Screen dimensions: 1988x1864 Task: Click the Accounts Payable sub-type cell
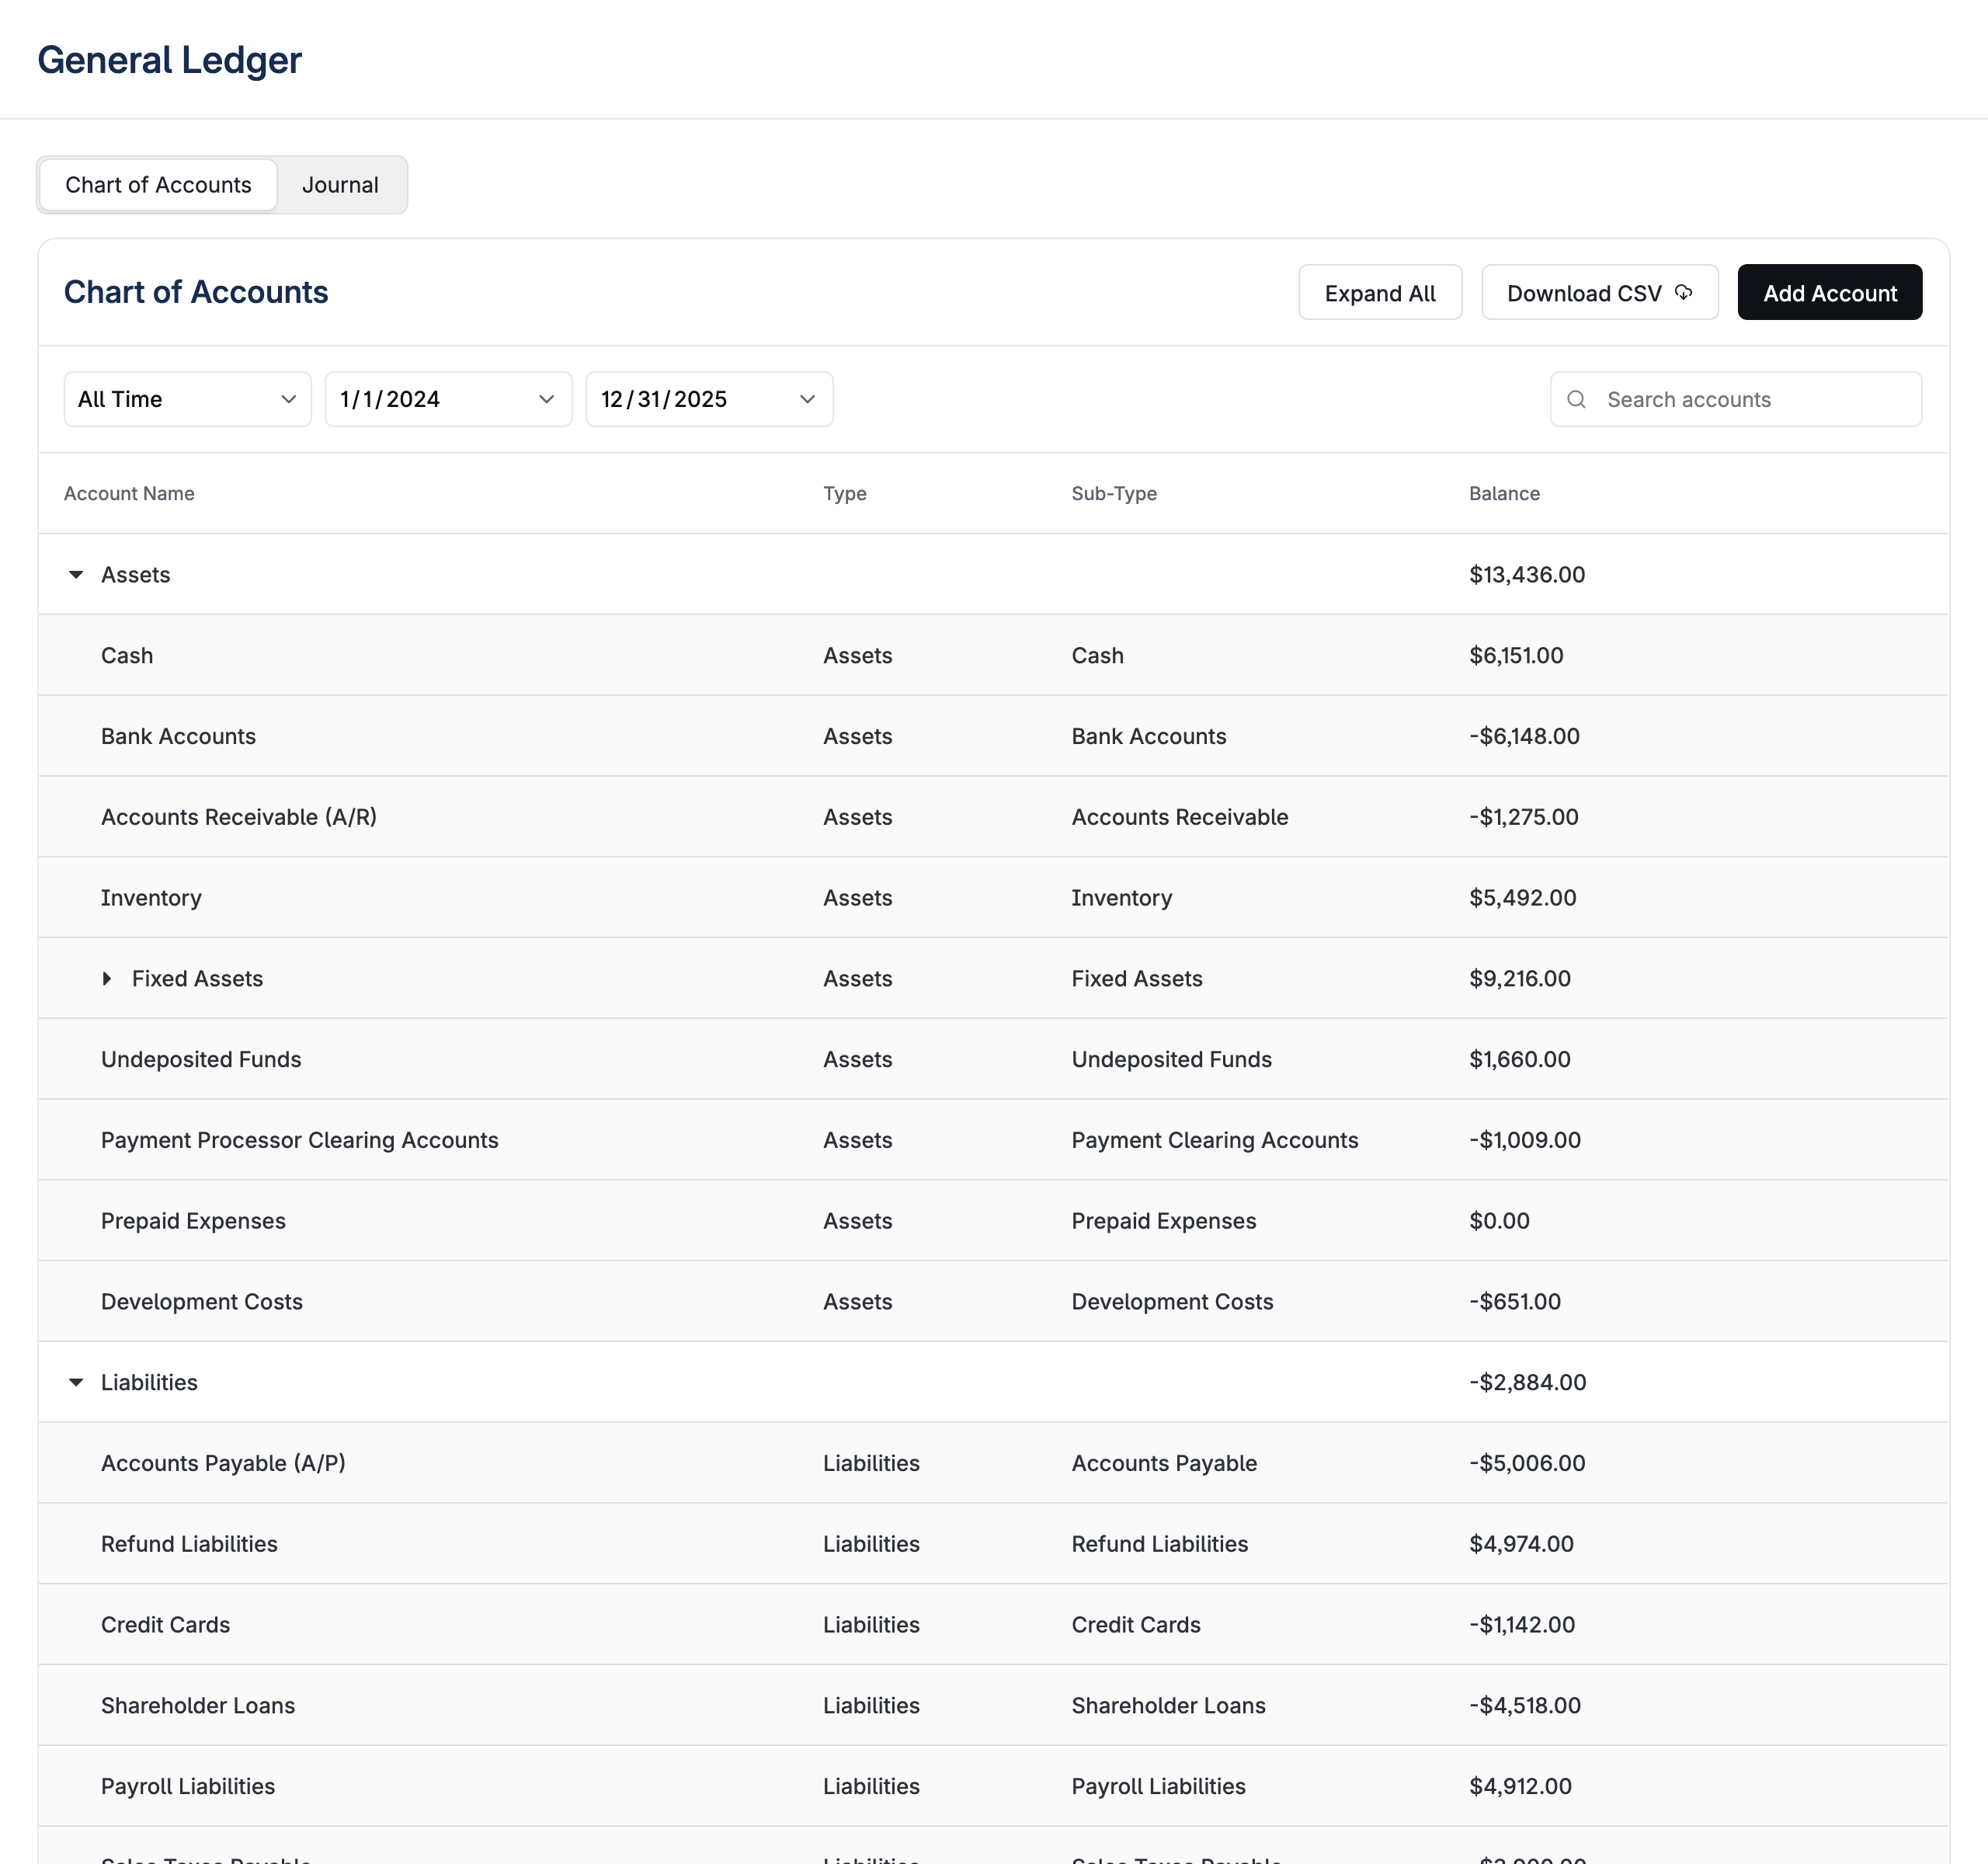1164,1463
